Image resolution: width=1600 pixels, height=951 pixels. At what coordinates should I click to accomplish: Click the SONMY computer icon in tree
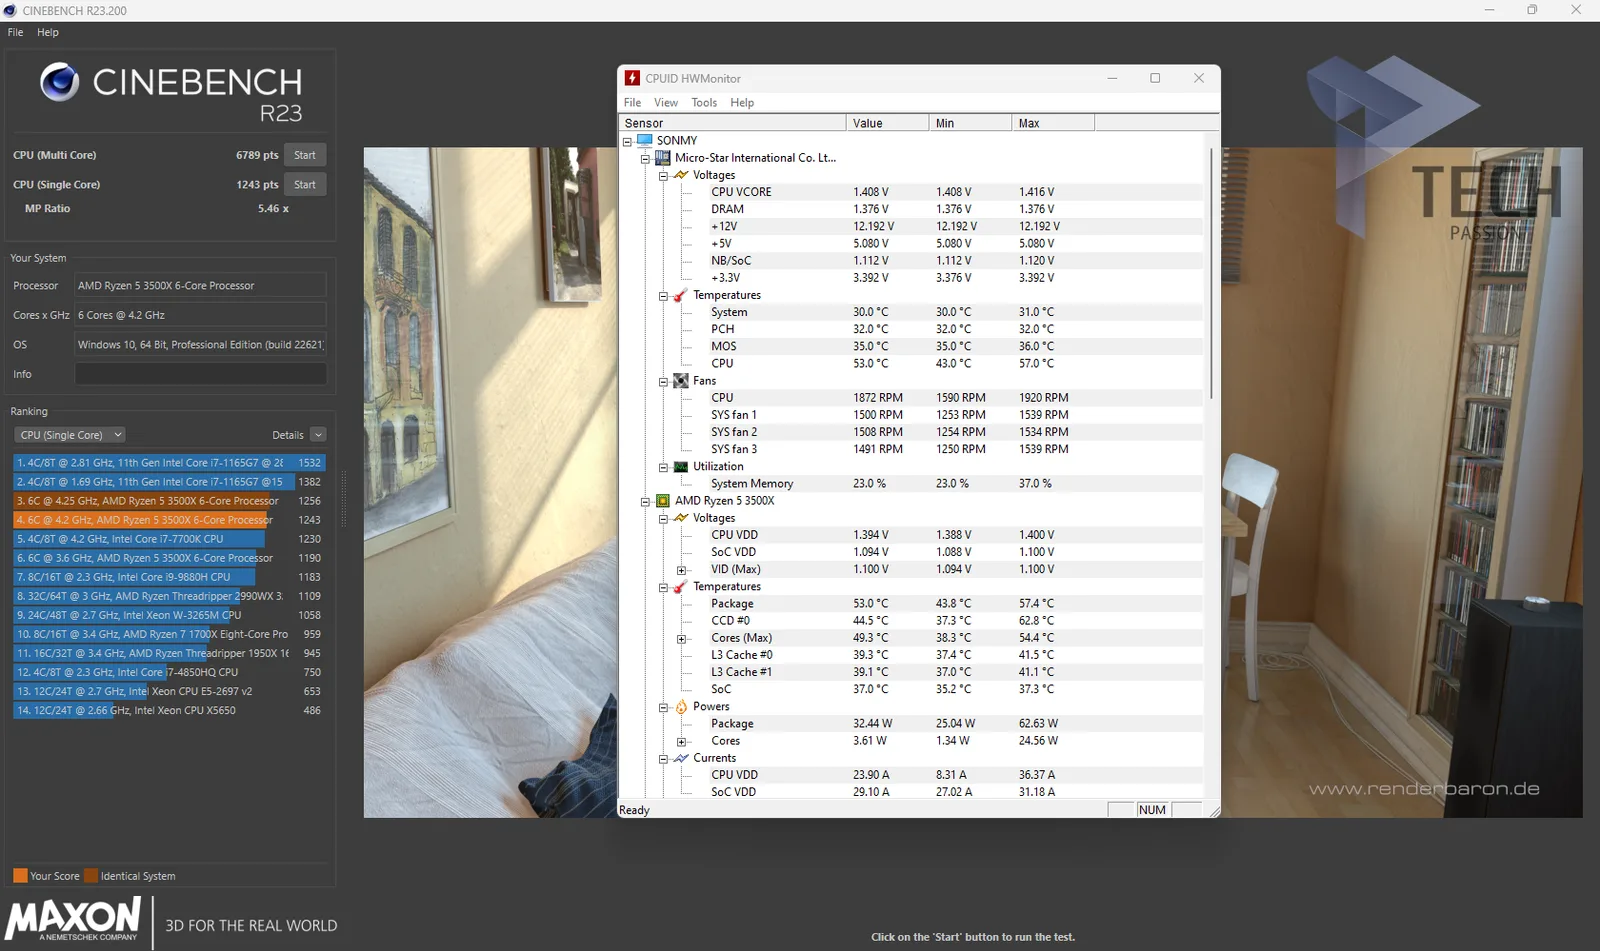tap(645, 140)
